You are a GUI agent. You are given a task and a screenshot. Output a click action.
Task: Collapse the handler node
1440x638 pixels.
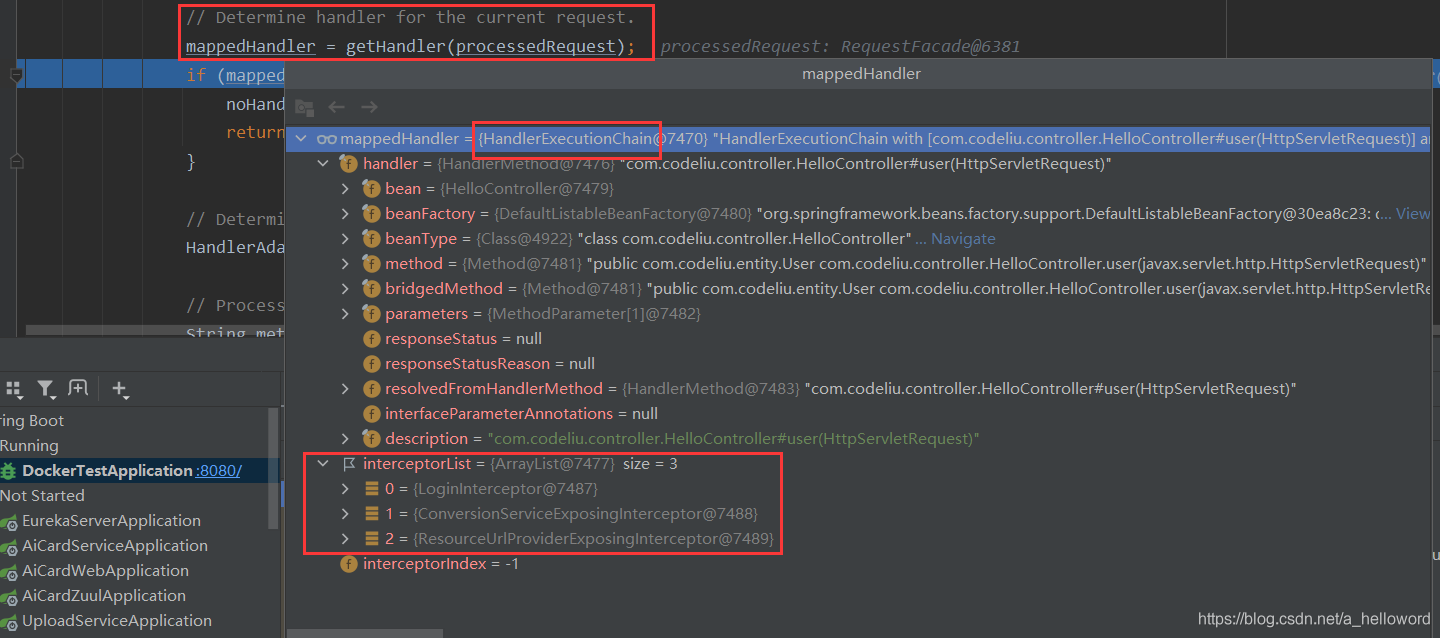(323, 164)
